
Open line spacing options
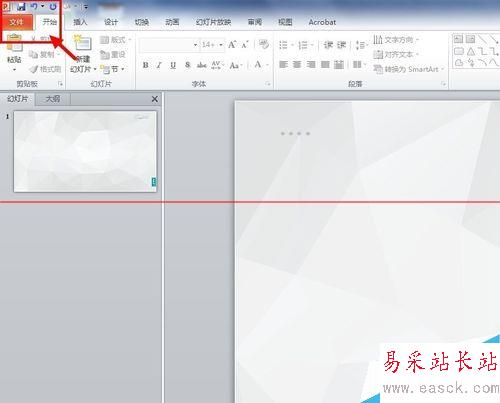click(x=361, y=45)
